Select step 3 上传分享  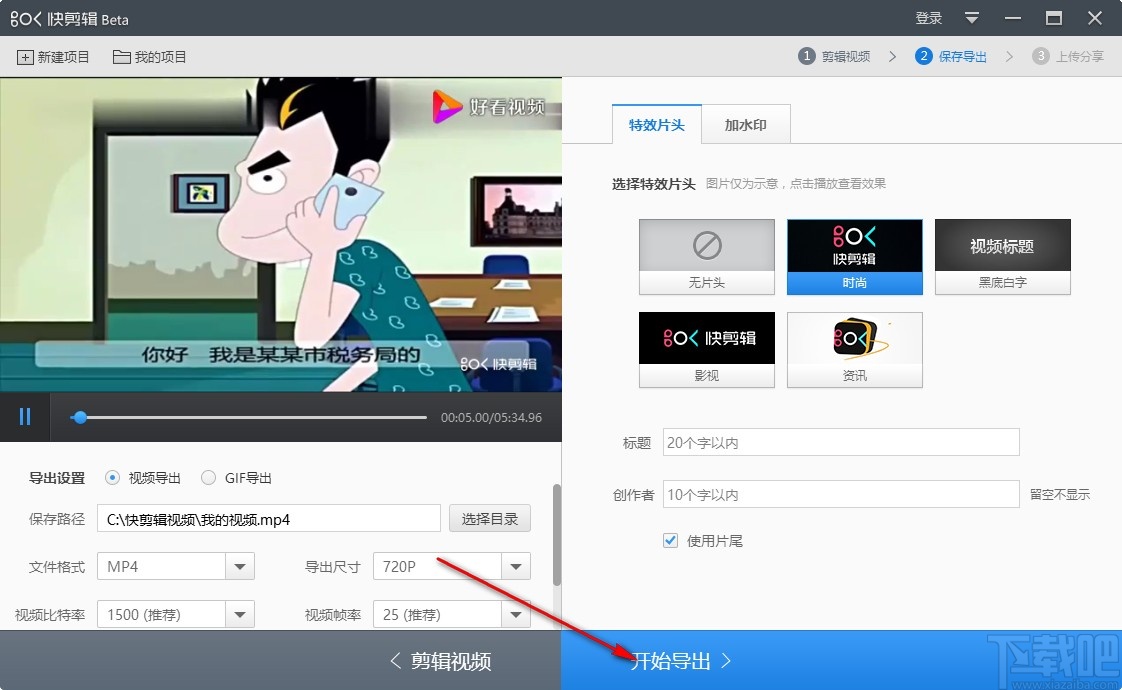1068,57
